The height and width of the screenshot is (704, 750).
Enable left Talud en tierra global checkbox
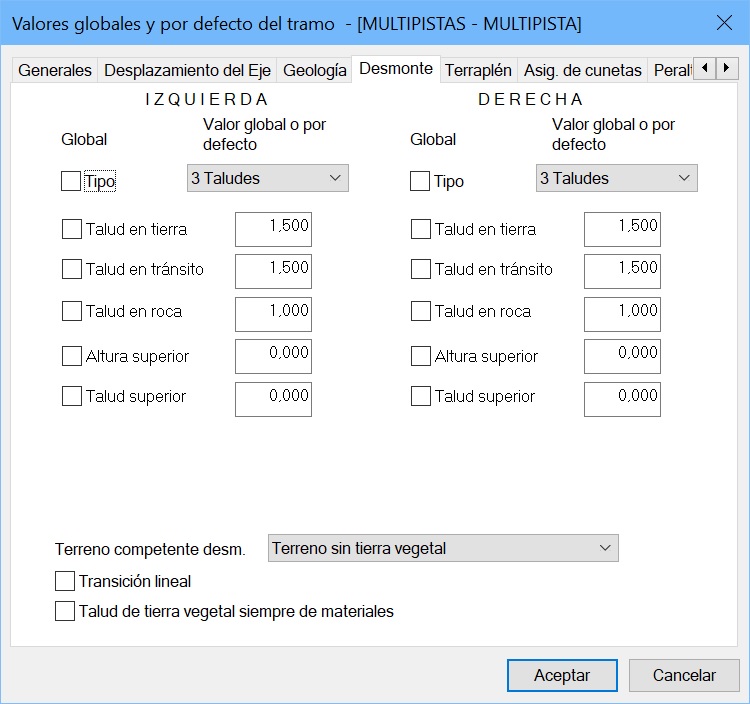click(72, 229)
